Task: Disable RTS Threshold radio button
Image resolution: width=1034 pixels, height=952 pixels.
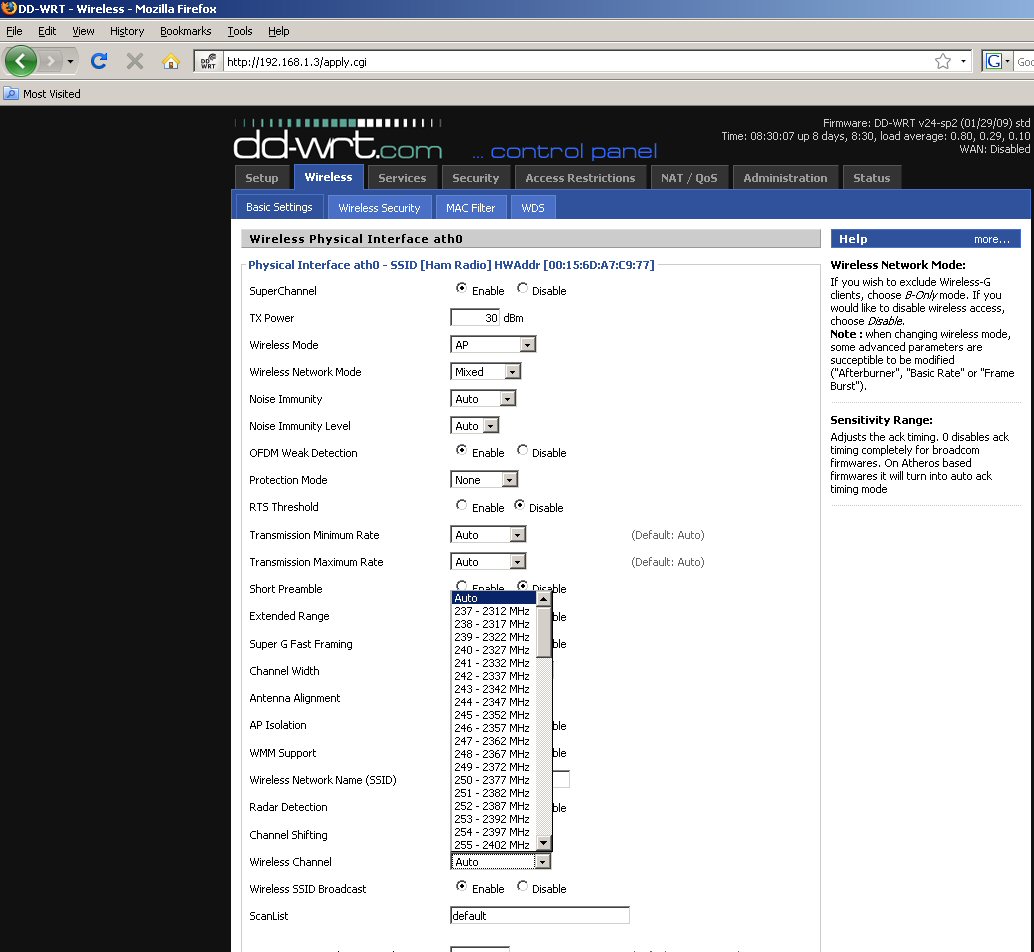Action: click(520, 505)
